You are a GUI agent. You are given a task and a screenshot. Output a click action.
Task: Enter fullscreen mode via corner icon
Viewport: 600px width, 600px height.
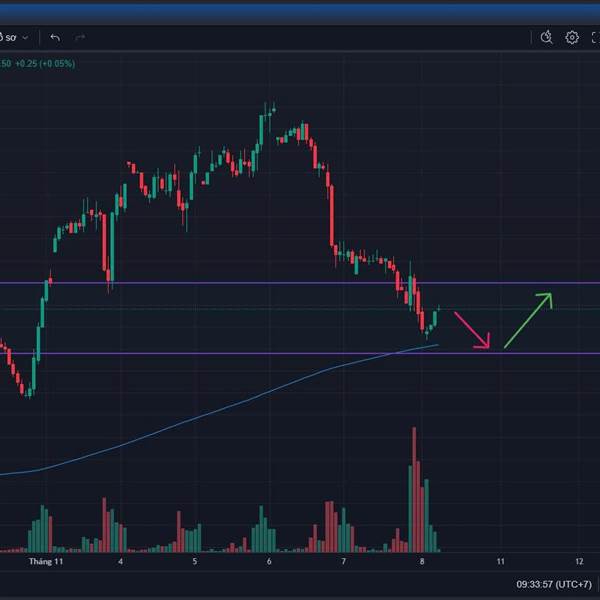click(595, 37)
